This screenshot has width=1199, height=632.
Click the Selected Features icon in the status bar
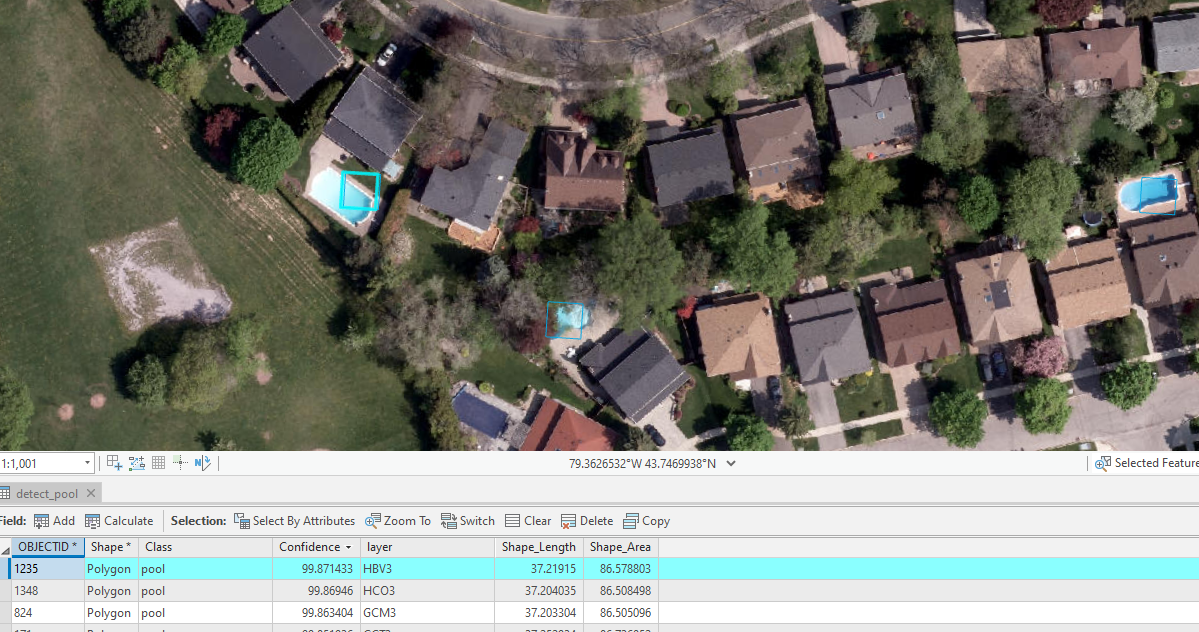tap(1103, 462)
